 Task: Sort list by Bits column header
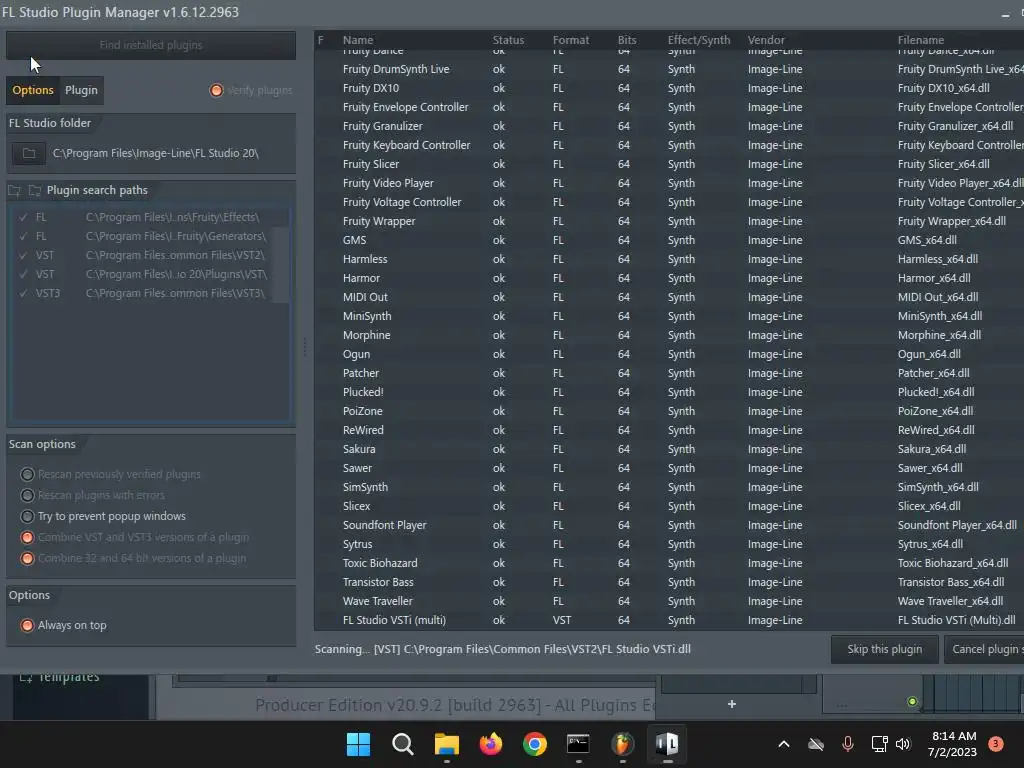point(626,40)
